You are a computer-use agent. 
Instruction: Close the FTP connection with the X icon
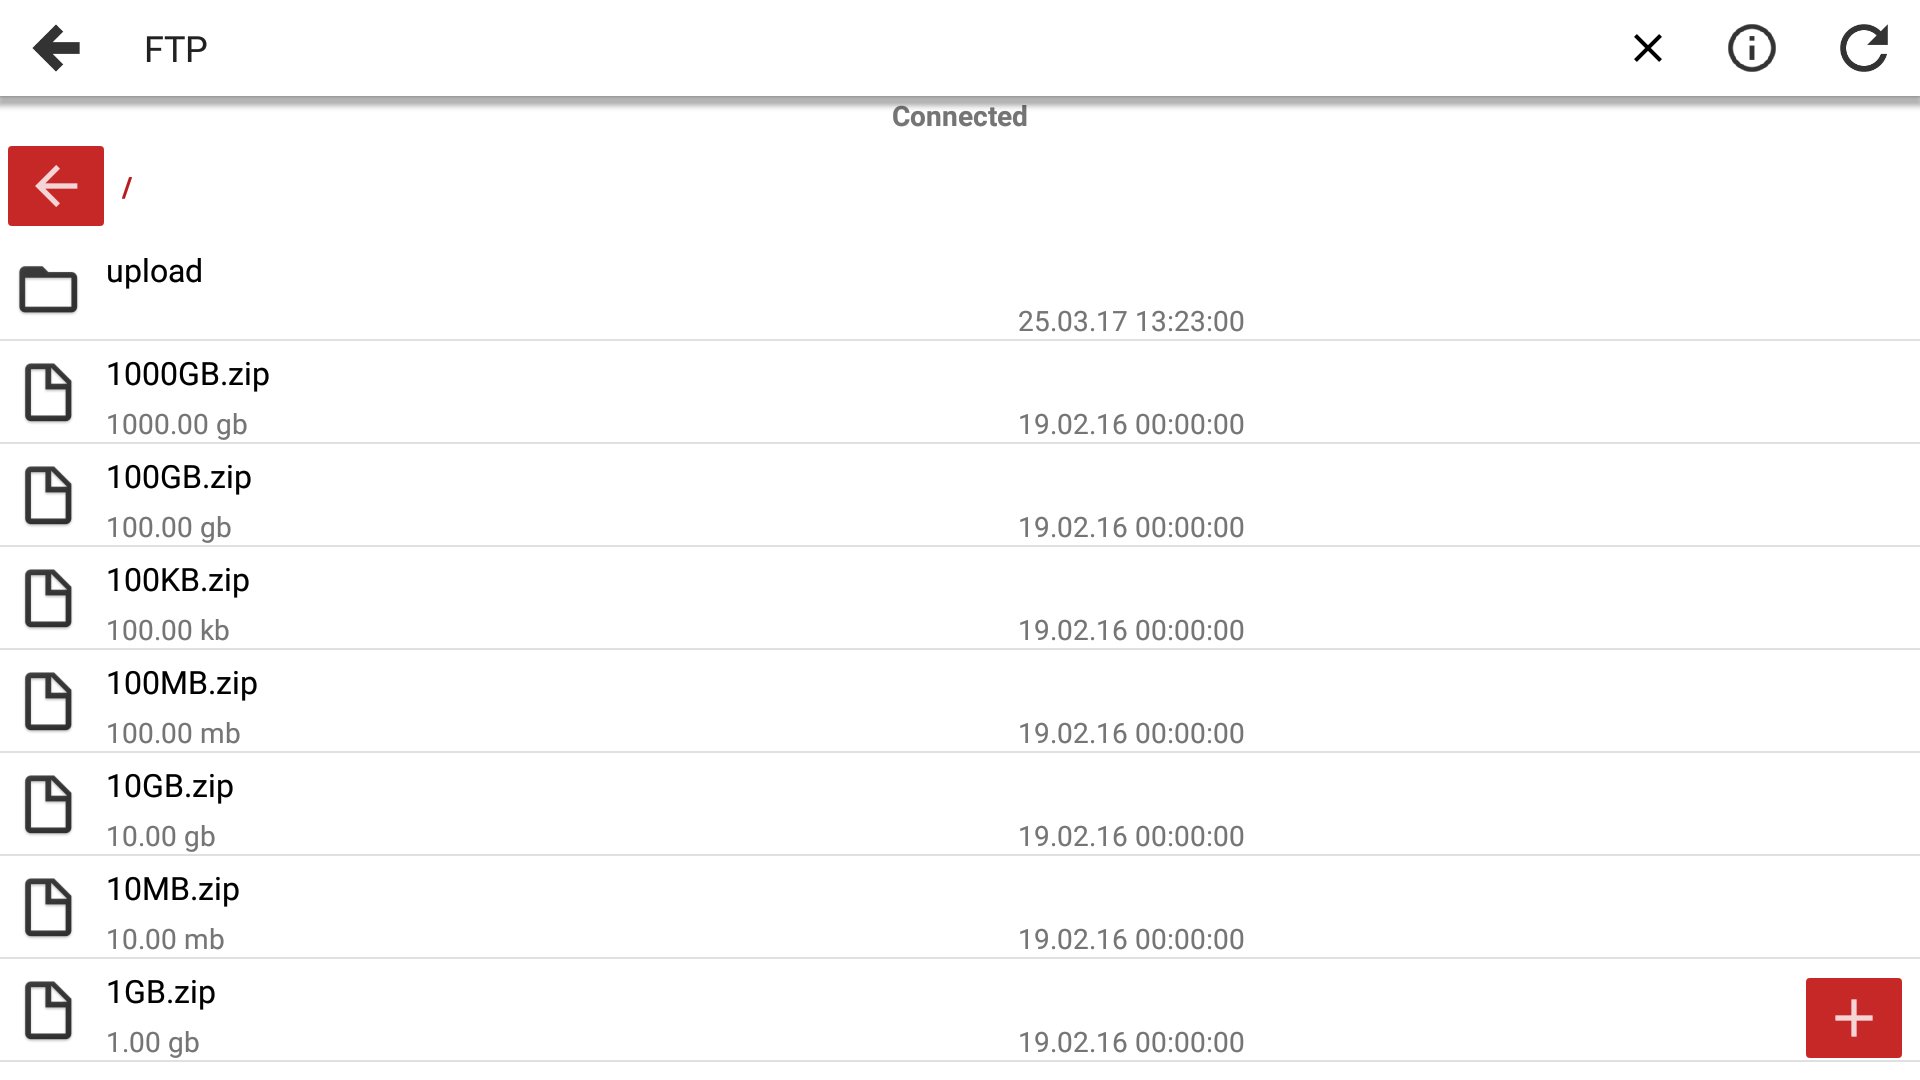[1647, 48]
